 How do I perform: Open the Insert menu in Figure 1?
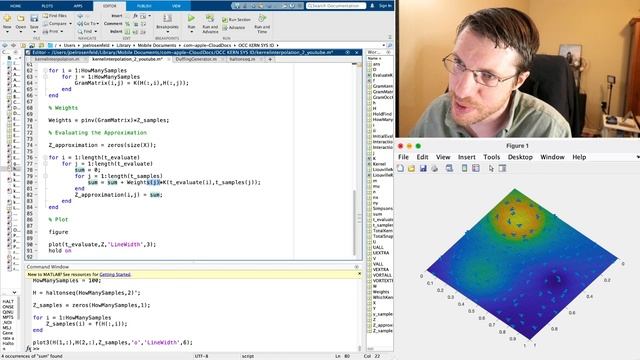tap(467, 157)
